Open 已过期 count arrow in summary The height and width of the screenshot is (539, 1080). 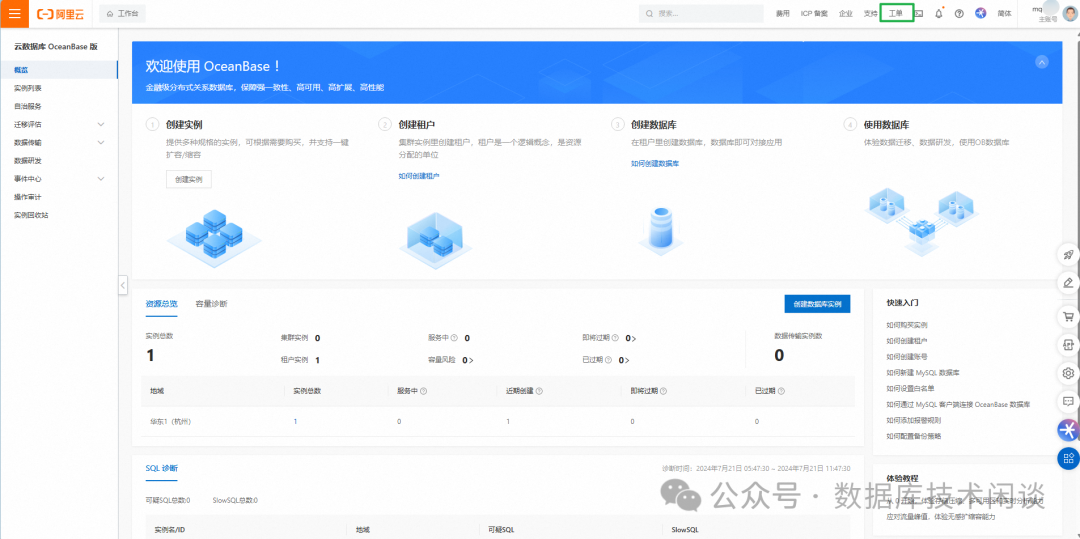pyautogui.click(x=627, y=360)
